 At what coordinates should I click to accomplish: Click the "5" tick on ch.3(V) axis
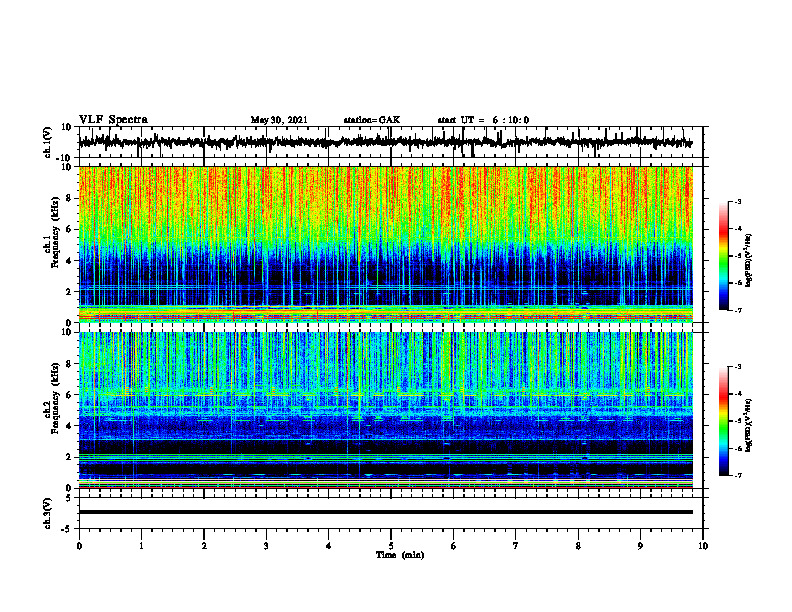[69, 498]
